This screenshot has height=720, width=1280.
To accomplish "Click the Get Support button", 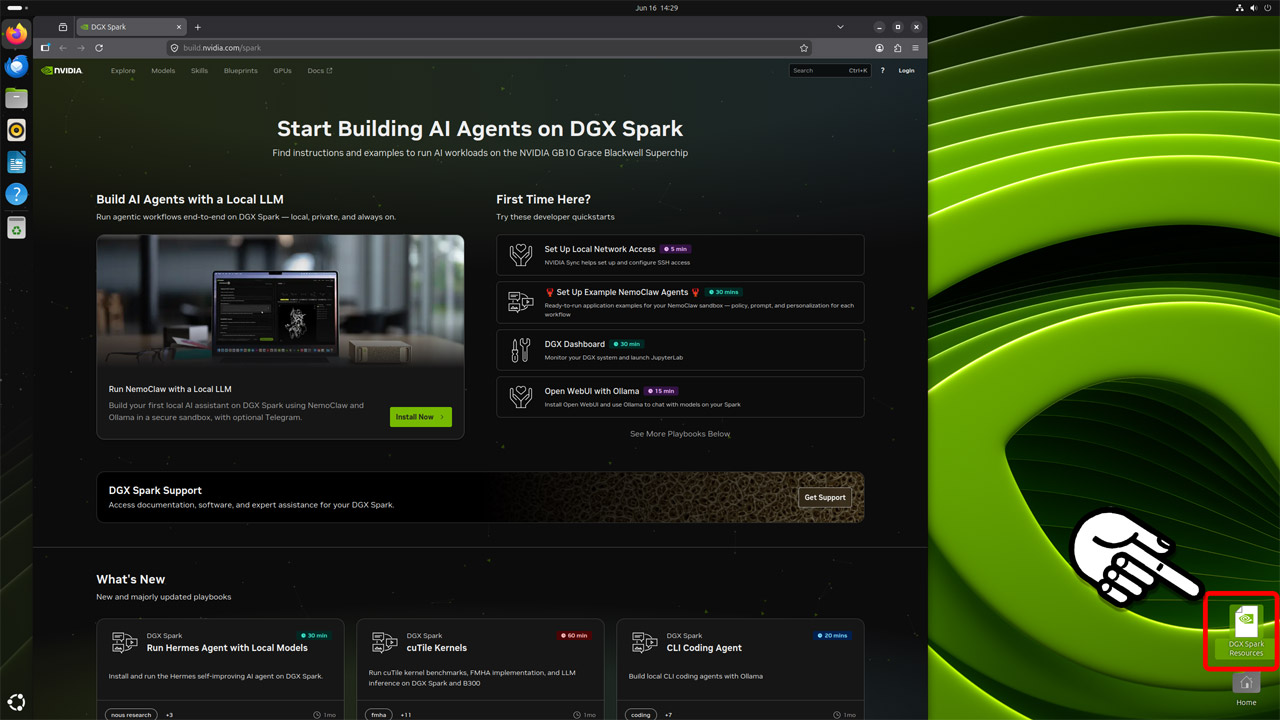I will 825,497.
